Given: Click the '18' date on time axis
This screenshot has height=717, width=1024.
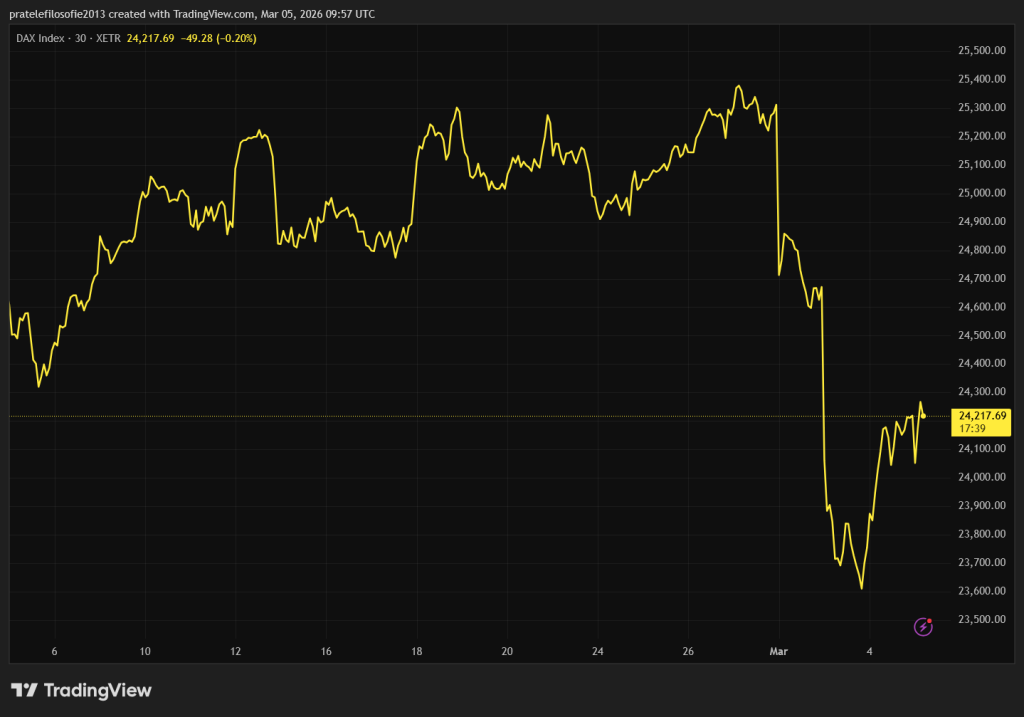Looking at the screenshot, I should tap(417, 651).
